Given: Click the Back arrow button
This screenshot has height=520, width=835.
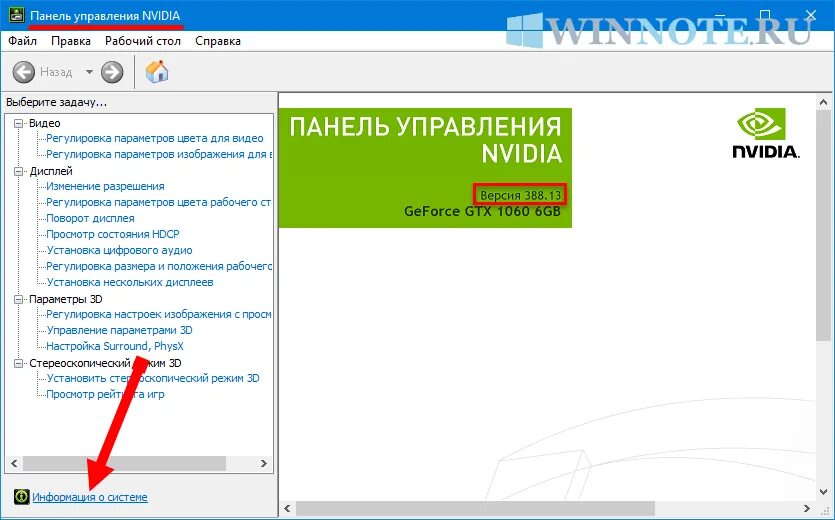Looking at the screenshot, I should click(x=23, y=72).
